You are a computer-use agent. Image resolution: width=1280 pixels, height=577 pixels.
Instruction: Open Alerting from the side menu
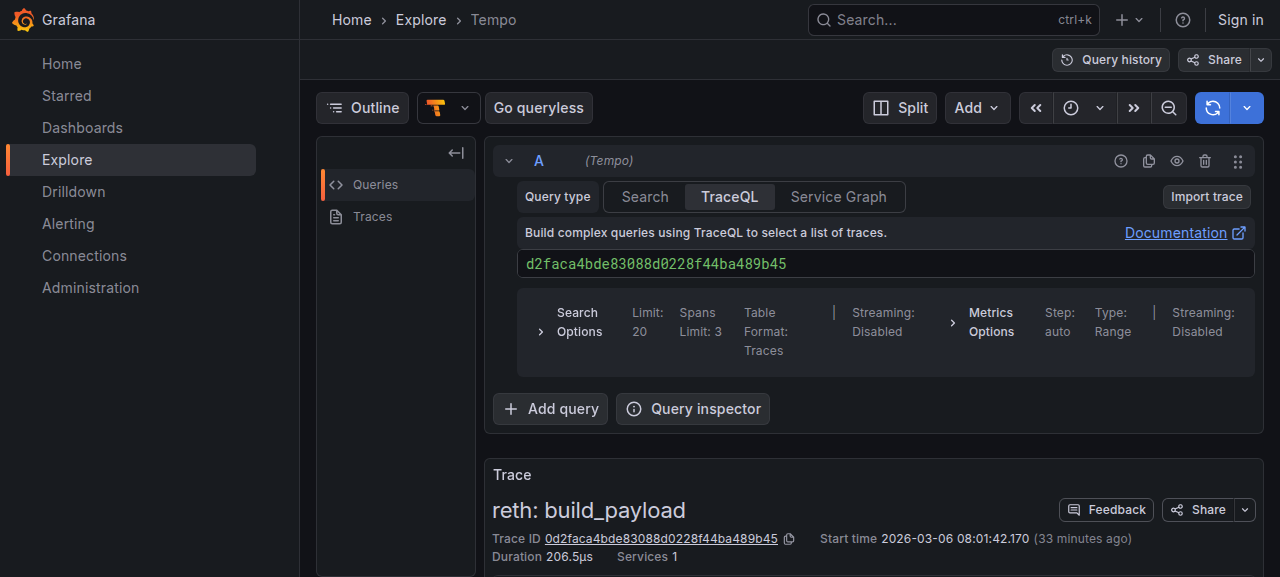point(68,224)
